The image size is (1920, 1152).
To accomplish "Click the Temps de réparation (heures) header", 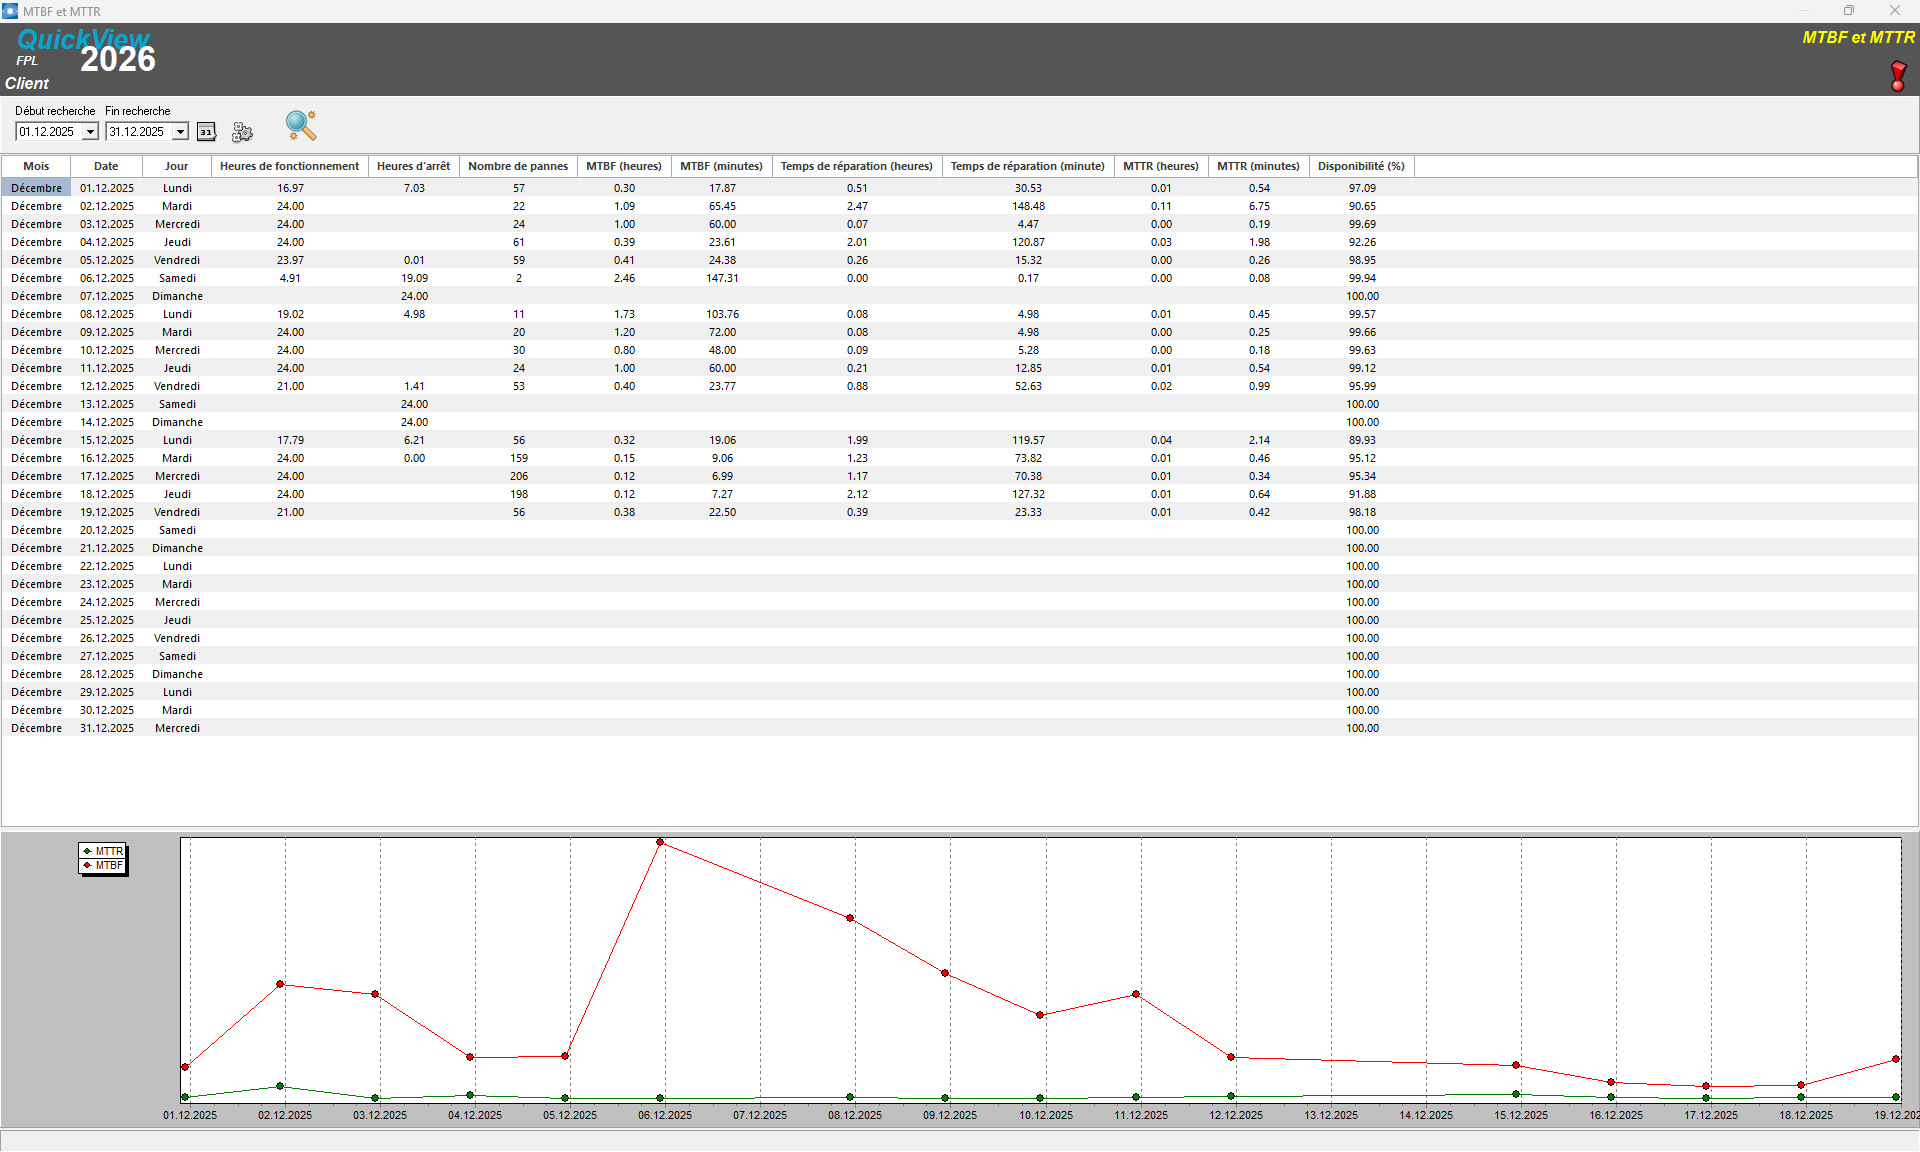I will click(856, 166).
